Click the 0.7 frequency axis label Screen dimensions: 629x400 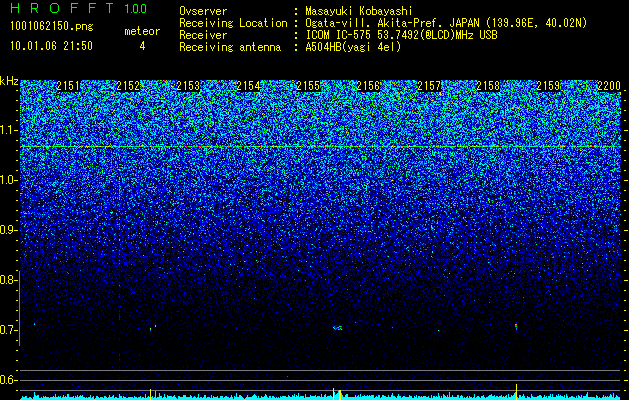(8, 330)
